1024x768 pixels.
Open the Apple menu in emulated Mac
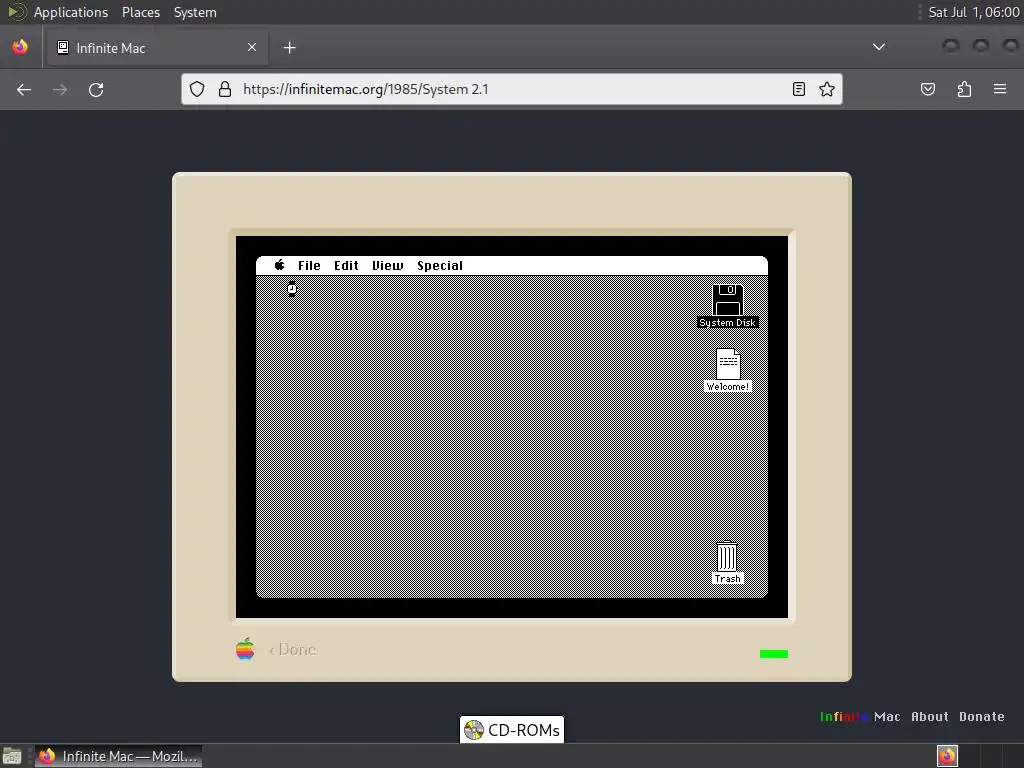[x=280, y=265]
